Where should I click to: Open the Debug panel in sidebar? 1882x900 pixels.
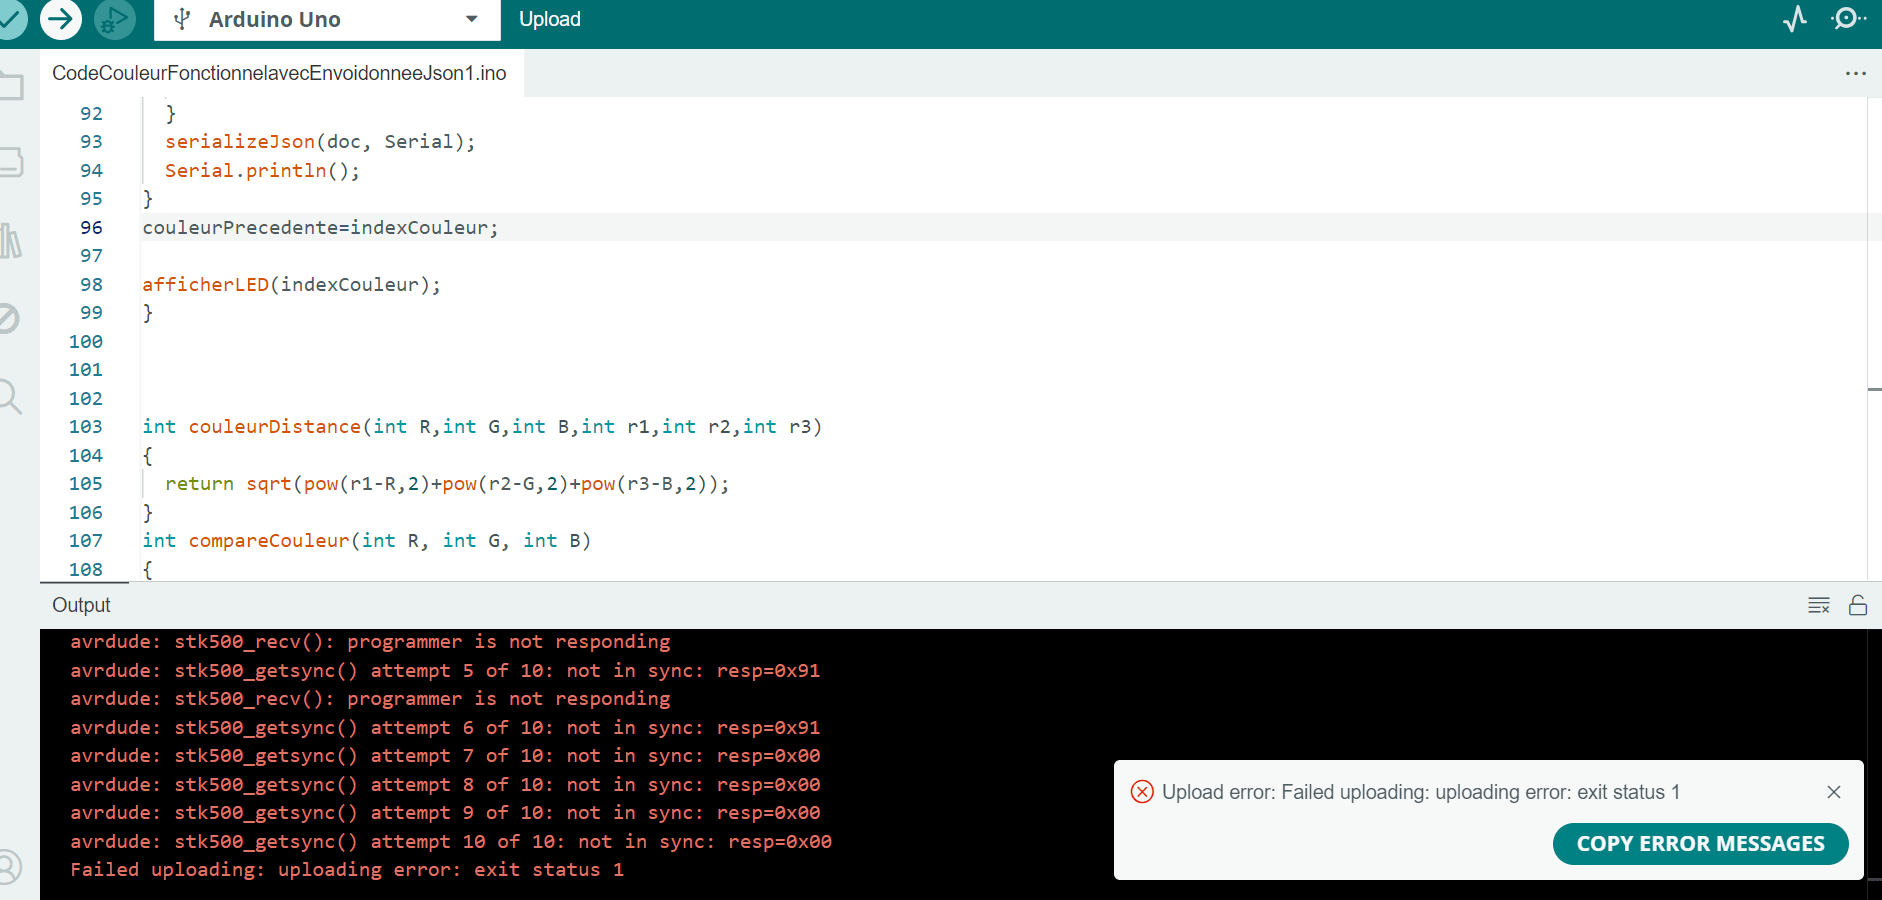click(8, 319)
